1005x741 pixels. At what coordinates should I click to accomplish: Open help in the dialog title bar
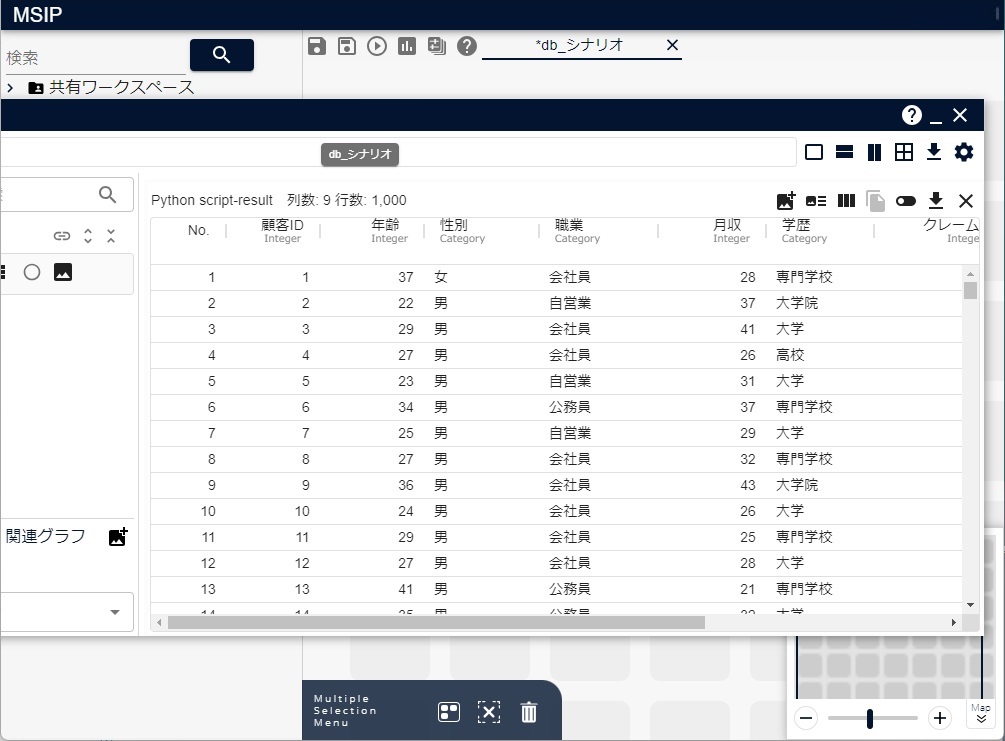pyautogui.click(x=911, y=115)
